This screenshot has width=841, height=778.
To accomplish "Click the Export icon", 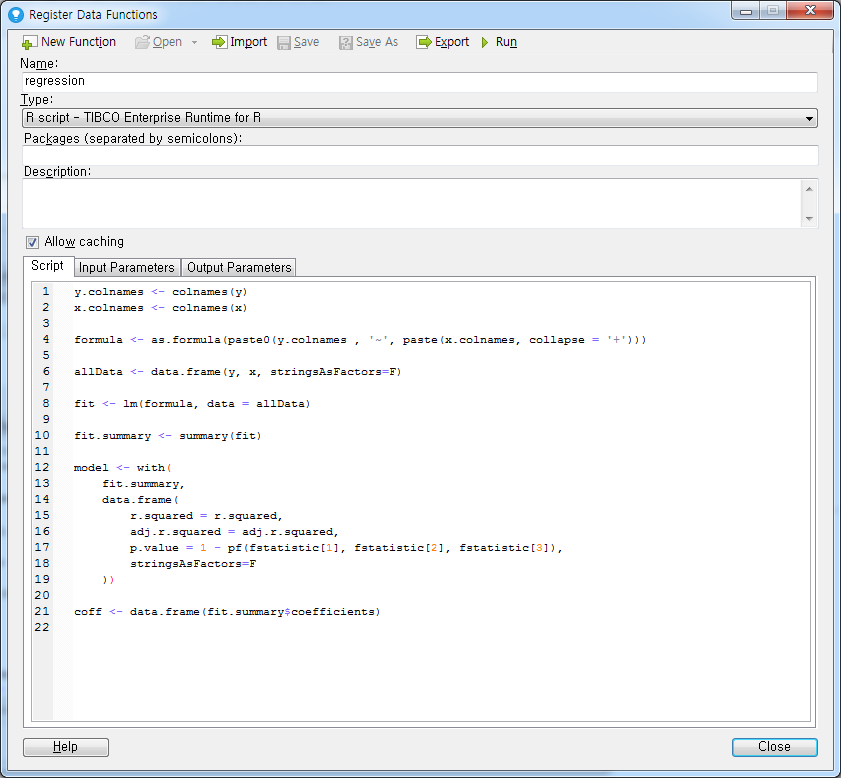I will point(442,42).
